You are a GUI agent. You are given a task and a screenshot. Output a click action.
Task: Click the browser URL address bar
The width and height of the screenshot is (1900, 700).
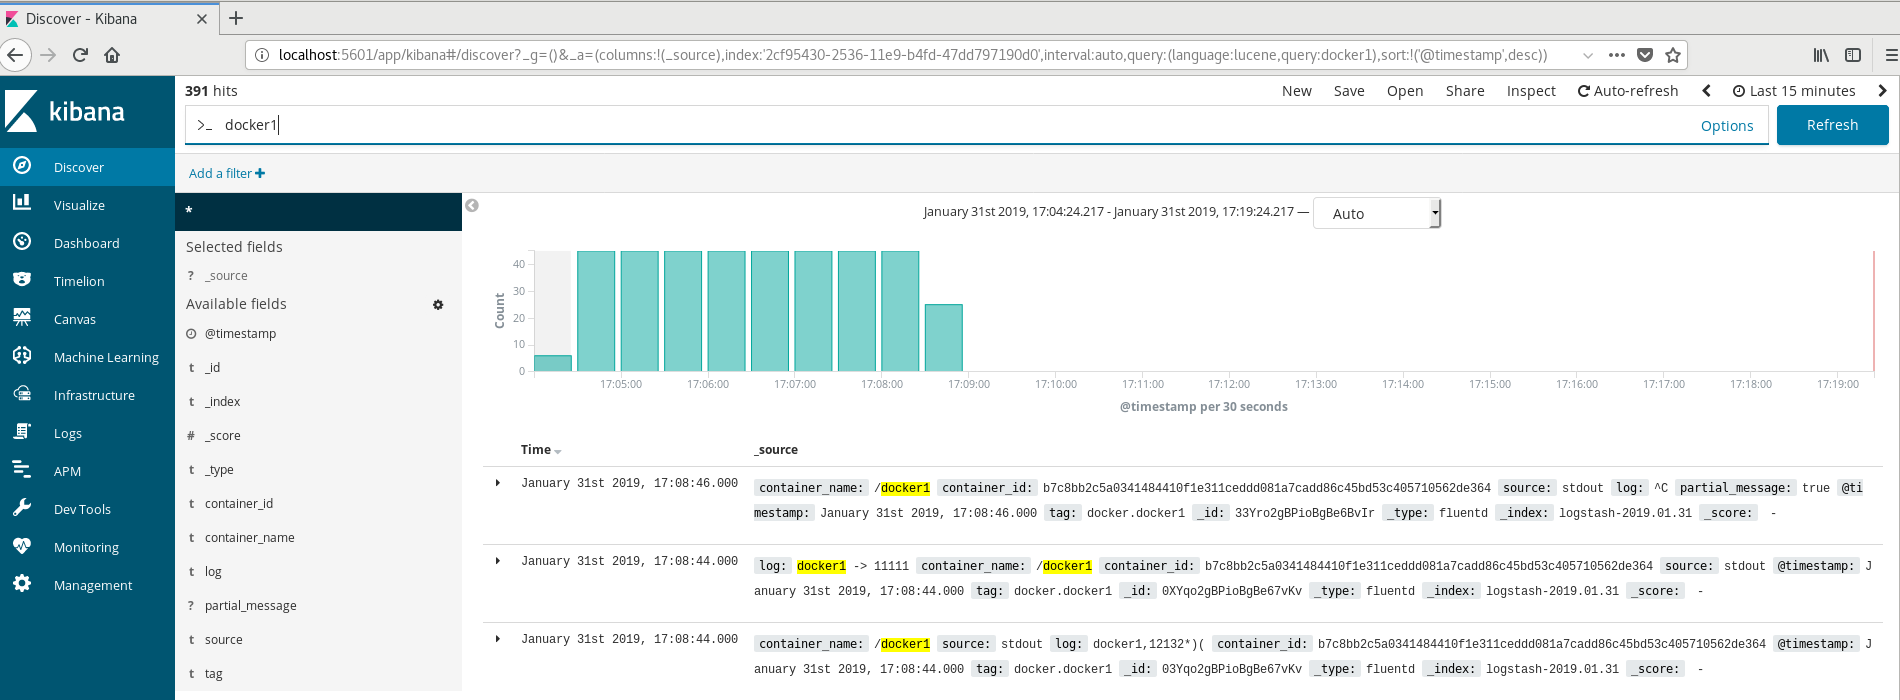click(913, 55)
